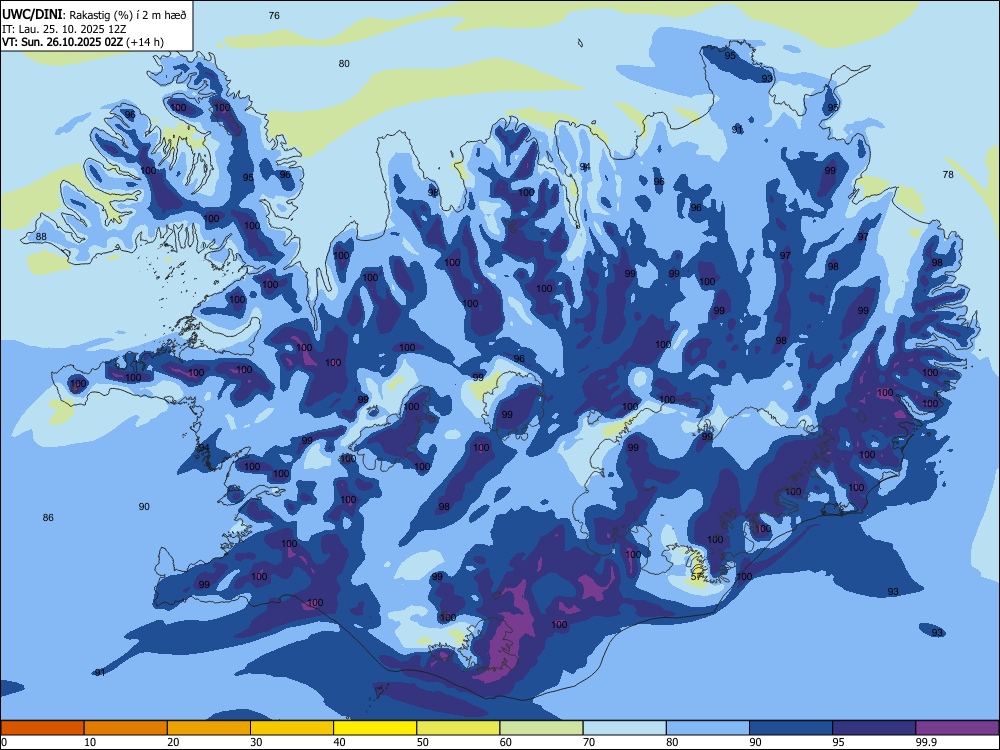Screen dimensions: 1000x750
Task: Click the low humidity value 57 near the glacier
Action: coord(696,577)
